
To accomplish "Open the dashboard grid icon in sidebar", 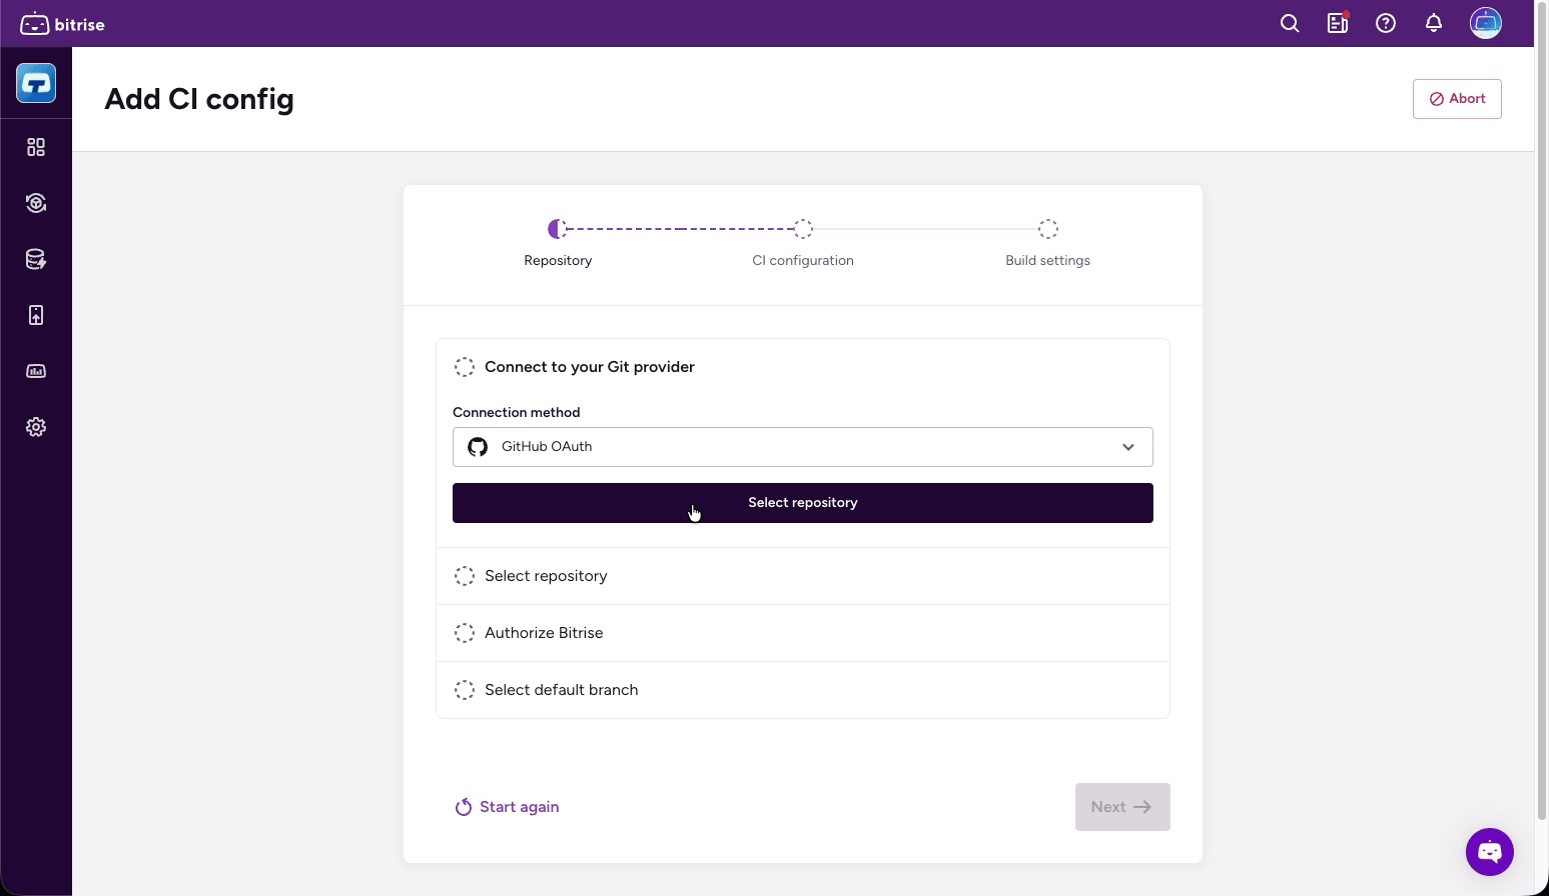I will coord(36,147).
